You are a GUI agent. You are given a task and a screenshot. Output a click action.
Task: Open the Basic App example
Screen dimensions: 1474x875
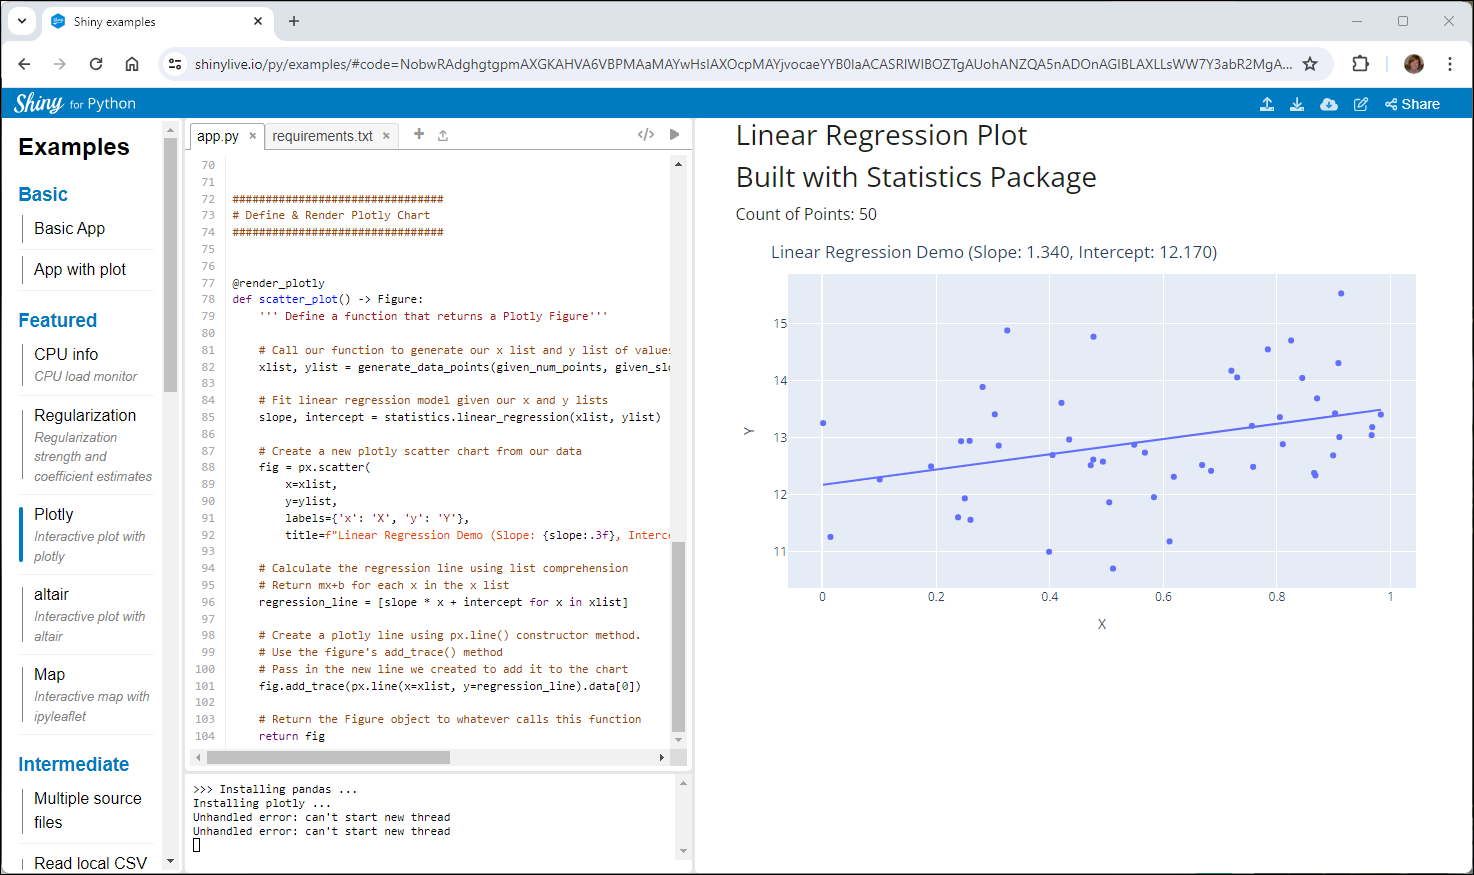click(x=69, y=228)
